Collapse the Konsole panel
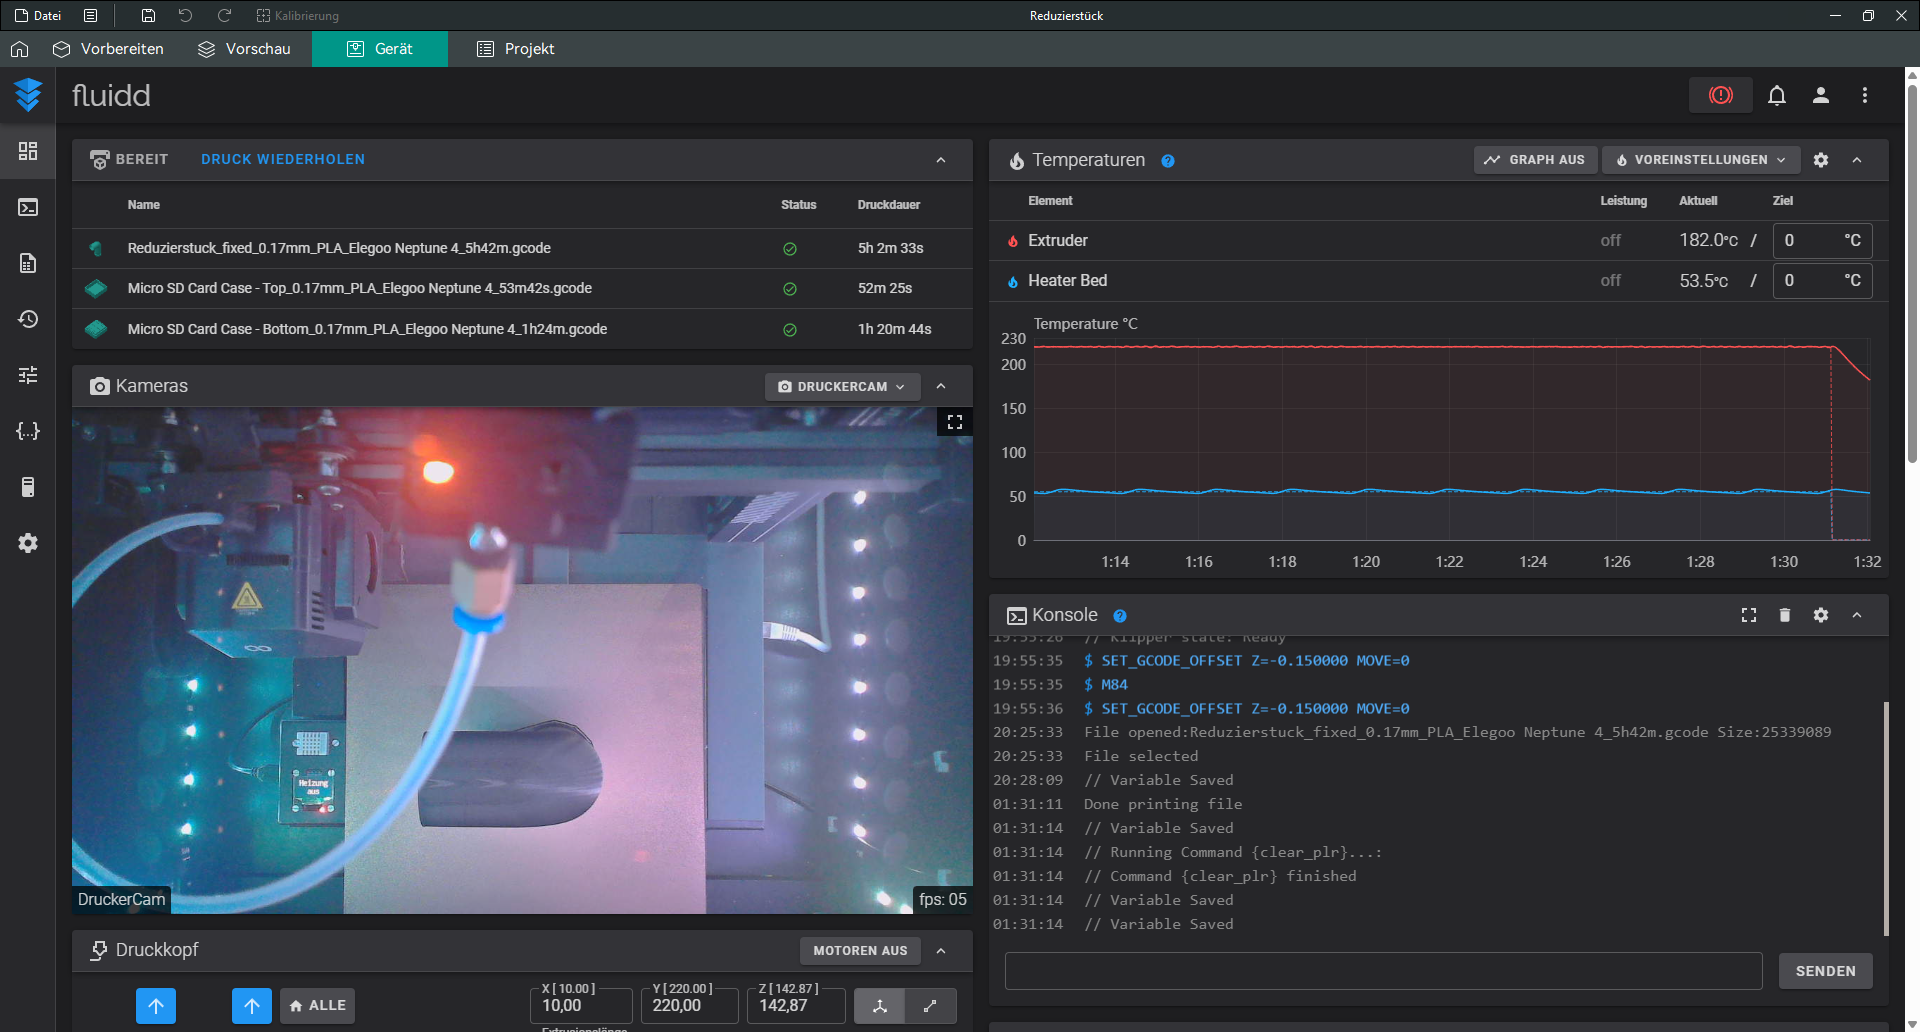 coord(1857,615)
